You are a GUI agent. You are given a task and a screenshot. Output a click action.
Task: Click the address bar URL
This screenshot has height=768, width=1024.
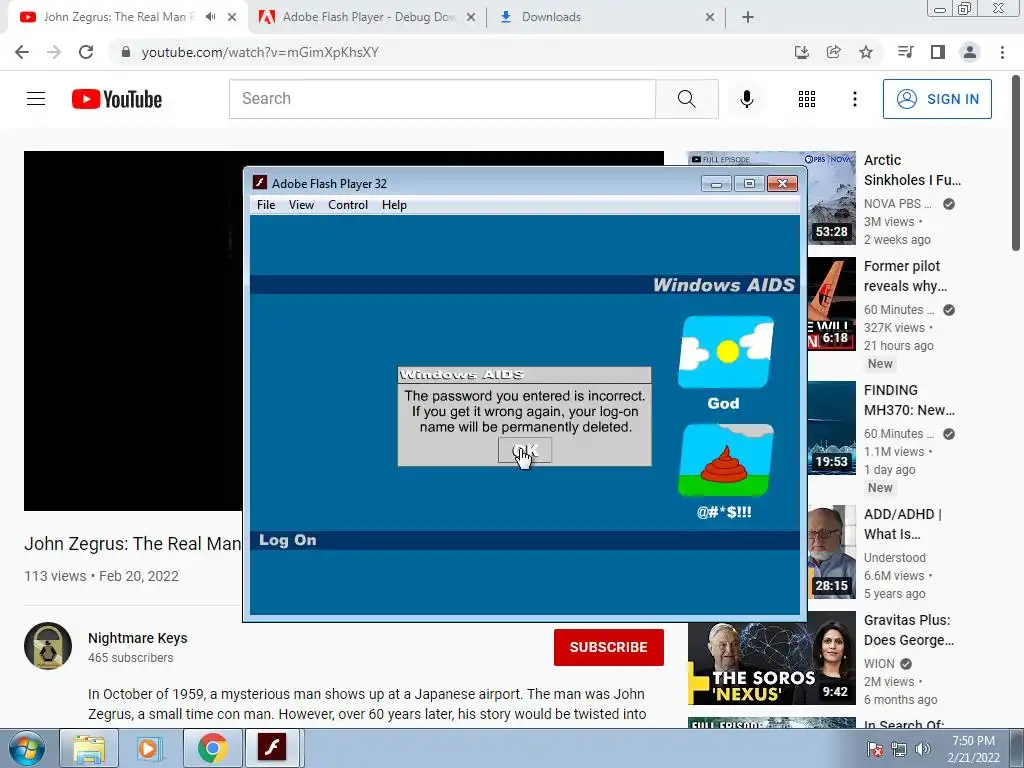coord(260,52)
